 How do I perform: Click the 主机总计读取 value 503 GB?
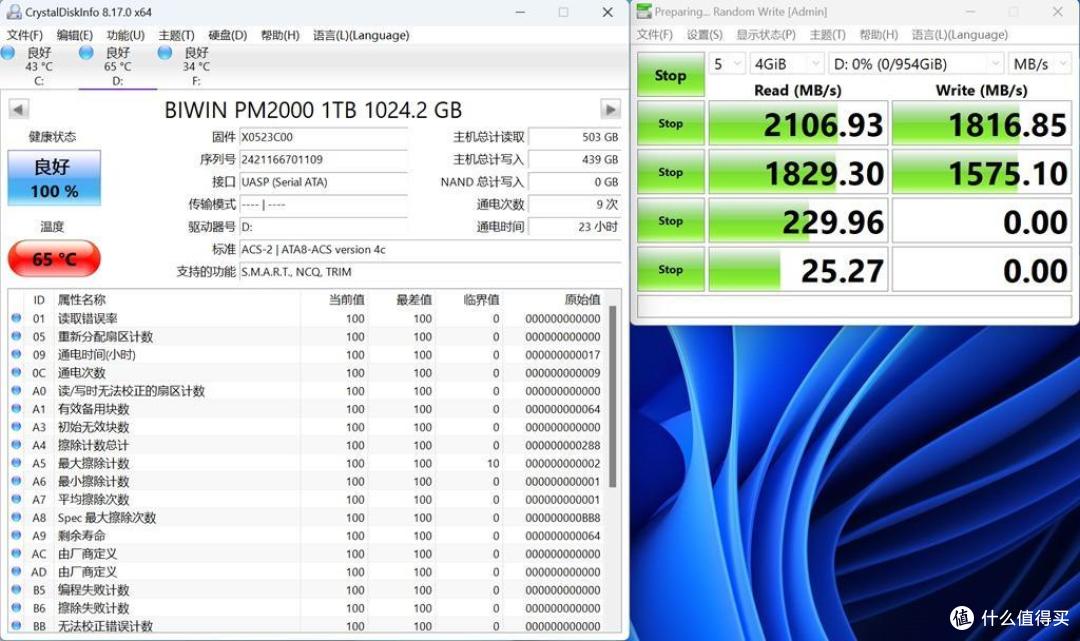[574, 137]
